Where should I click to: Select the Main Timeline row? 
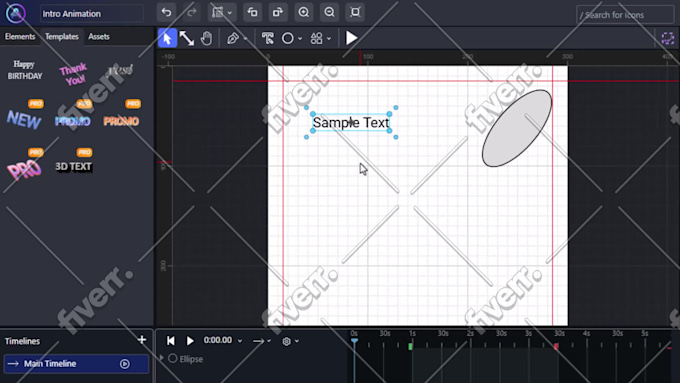[76, 363]
